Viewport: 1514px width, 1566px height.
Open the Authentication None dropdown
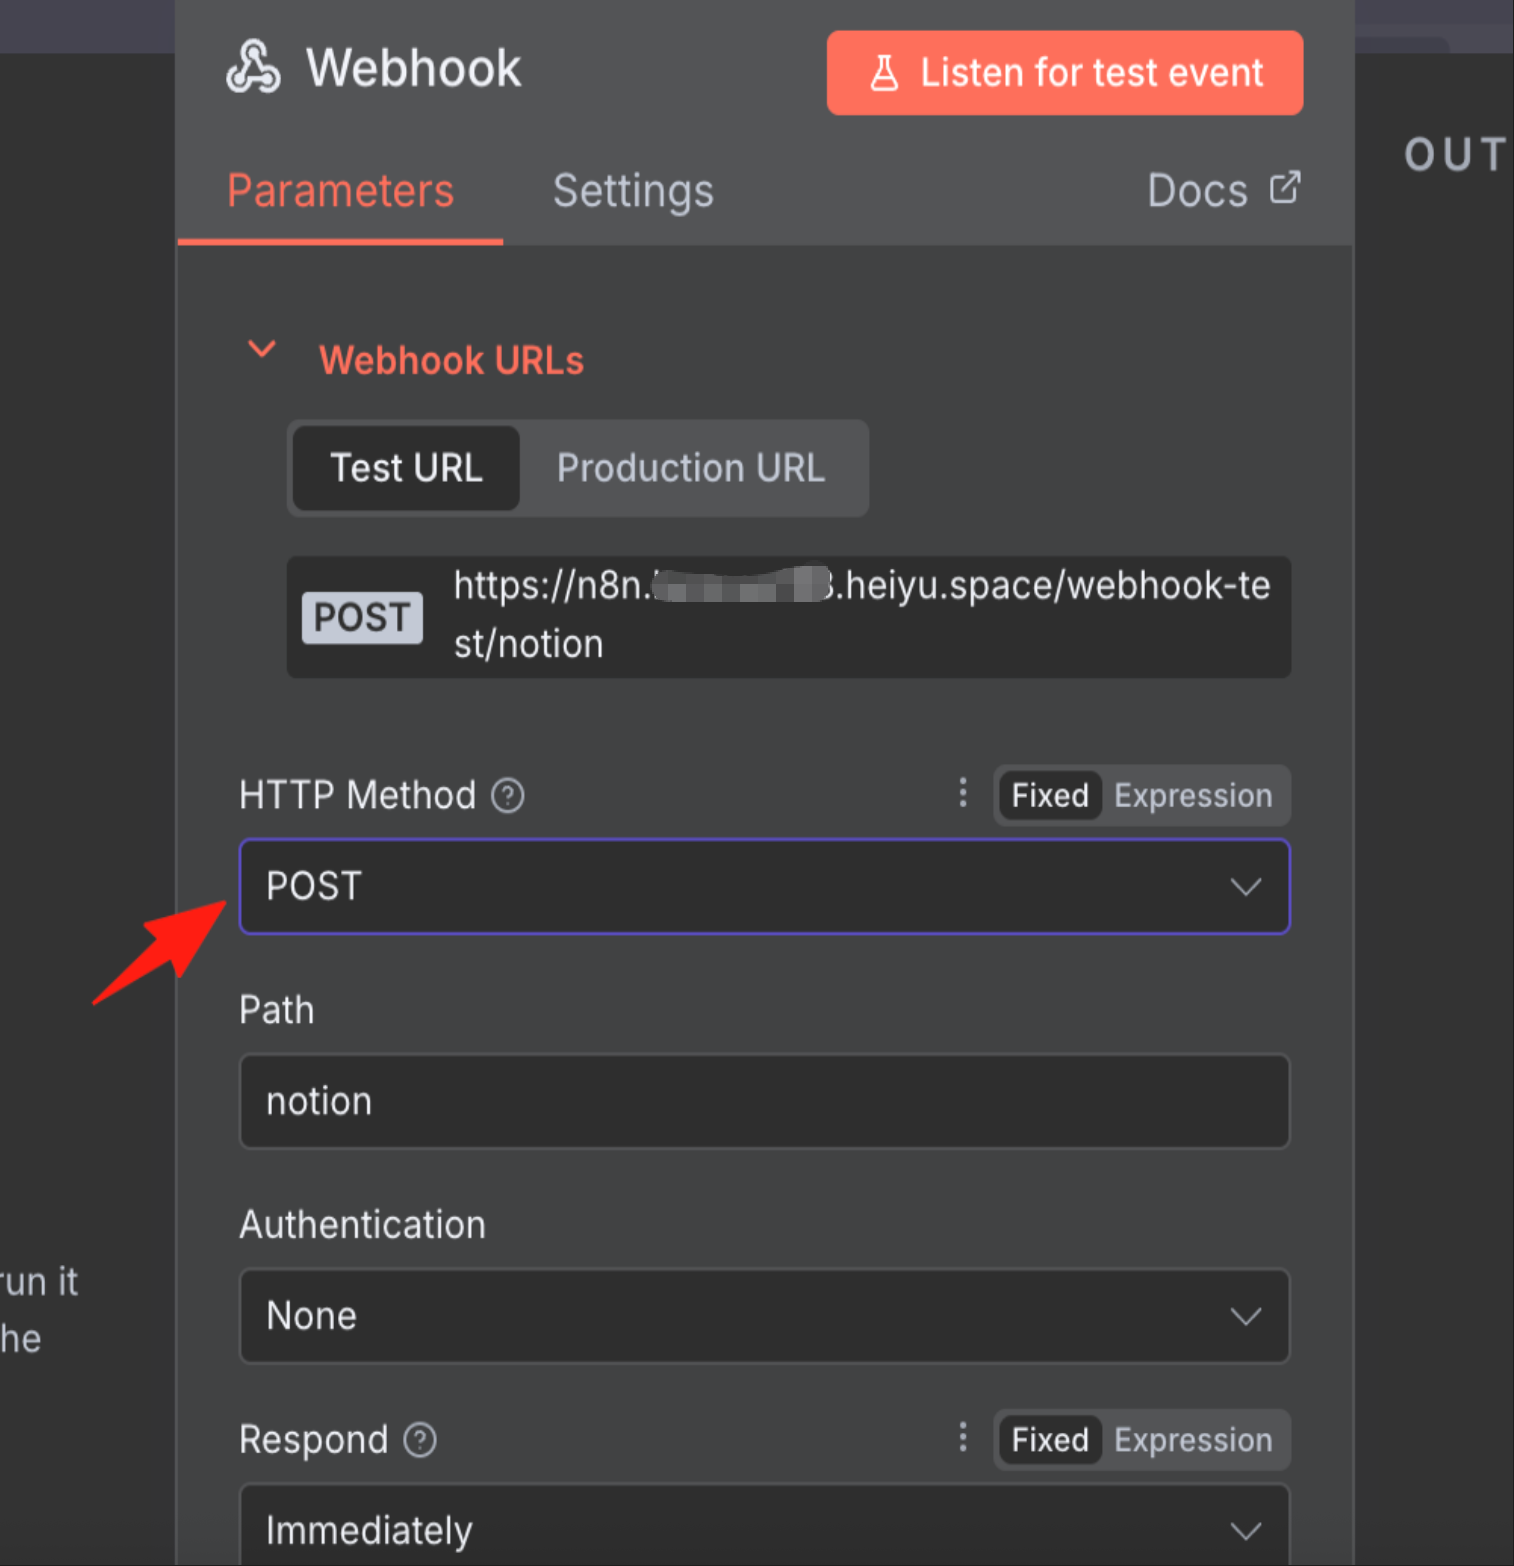pyautogui.click(x=765, y=1316)
